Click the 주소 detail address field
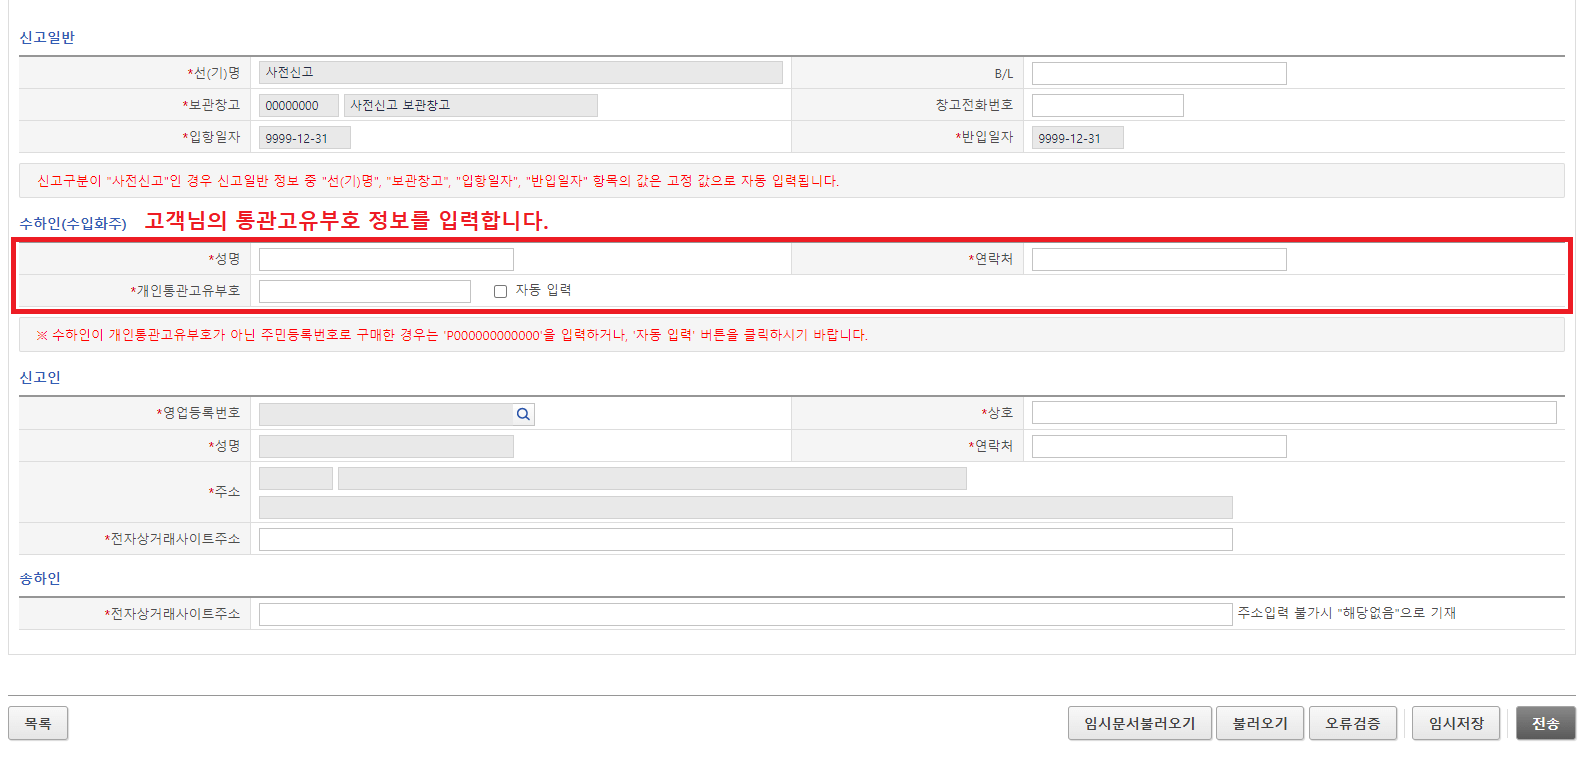The width and height of the screenshot is (1588, 781). (746, 507)
